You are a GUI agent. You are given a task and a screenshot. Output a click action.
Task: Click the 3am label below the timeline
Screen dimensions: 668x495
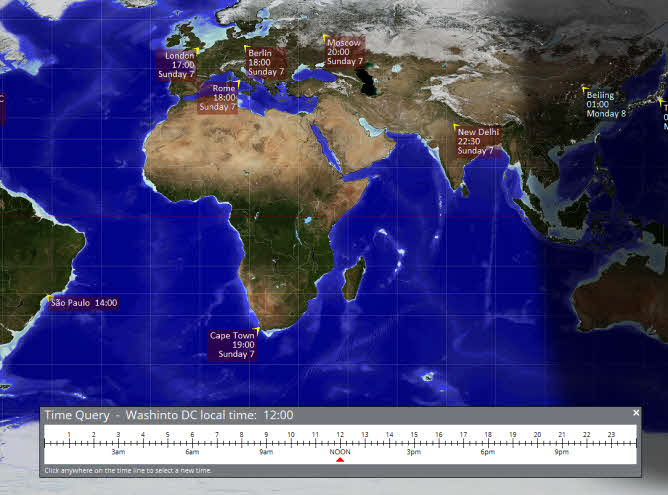tap(118, 452)
